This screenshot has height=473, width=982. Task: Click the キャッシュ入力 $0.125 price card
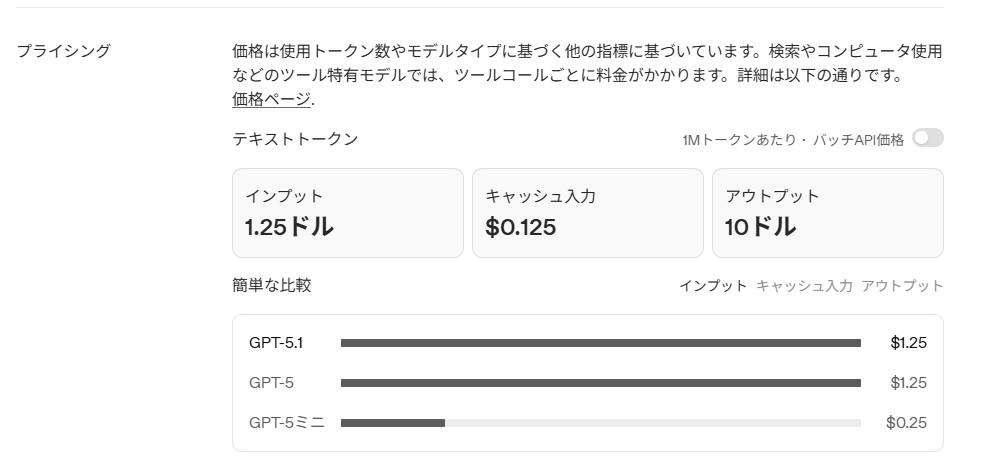tap(587, 213)
